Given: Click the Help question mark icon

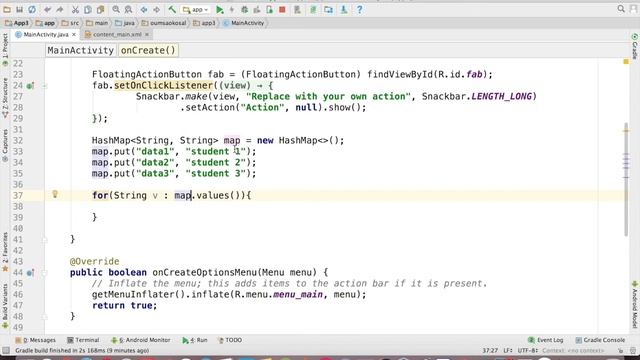Looking at the screenshot, I should click(x=359, y=9).
